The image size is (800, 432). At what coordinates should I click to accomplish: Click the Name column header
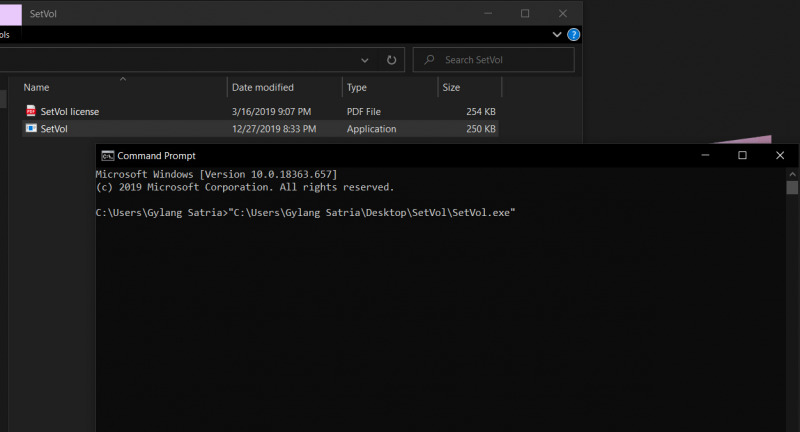[x=36, y=88]
